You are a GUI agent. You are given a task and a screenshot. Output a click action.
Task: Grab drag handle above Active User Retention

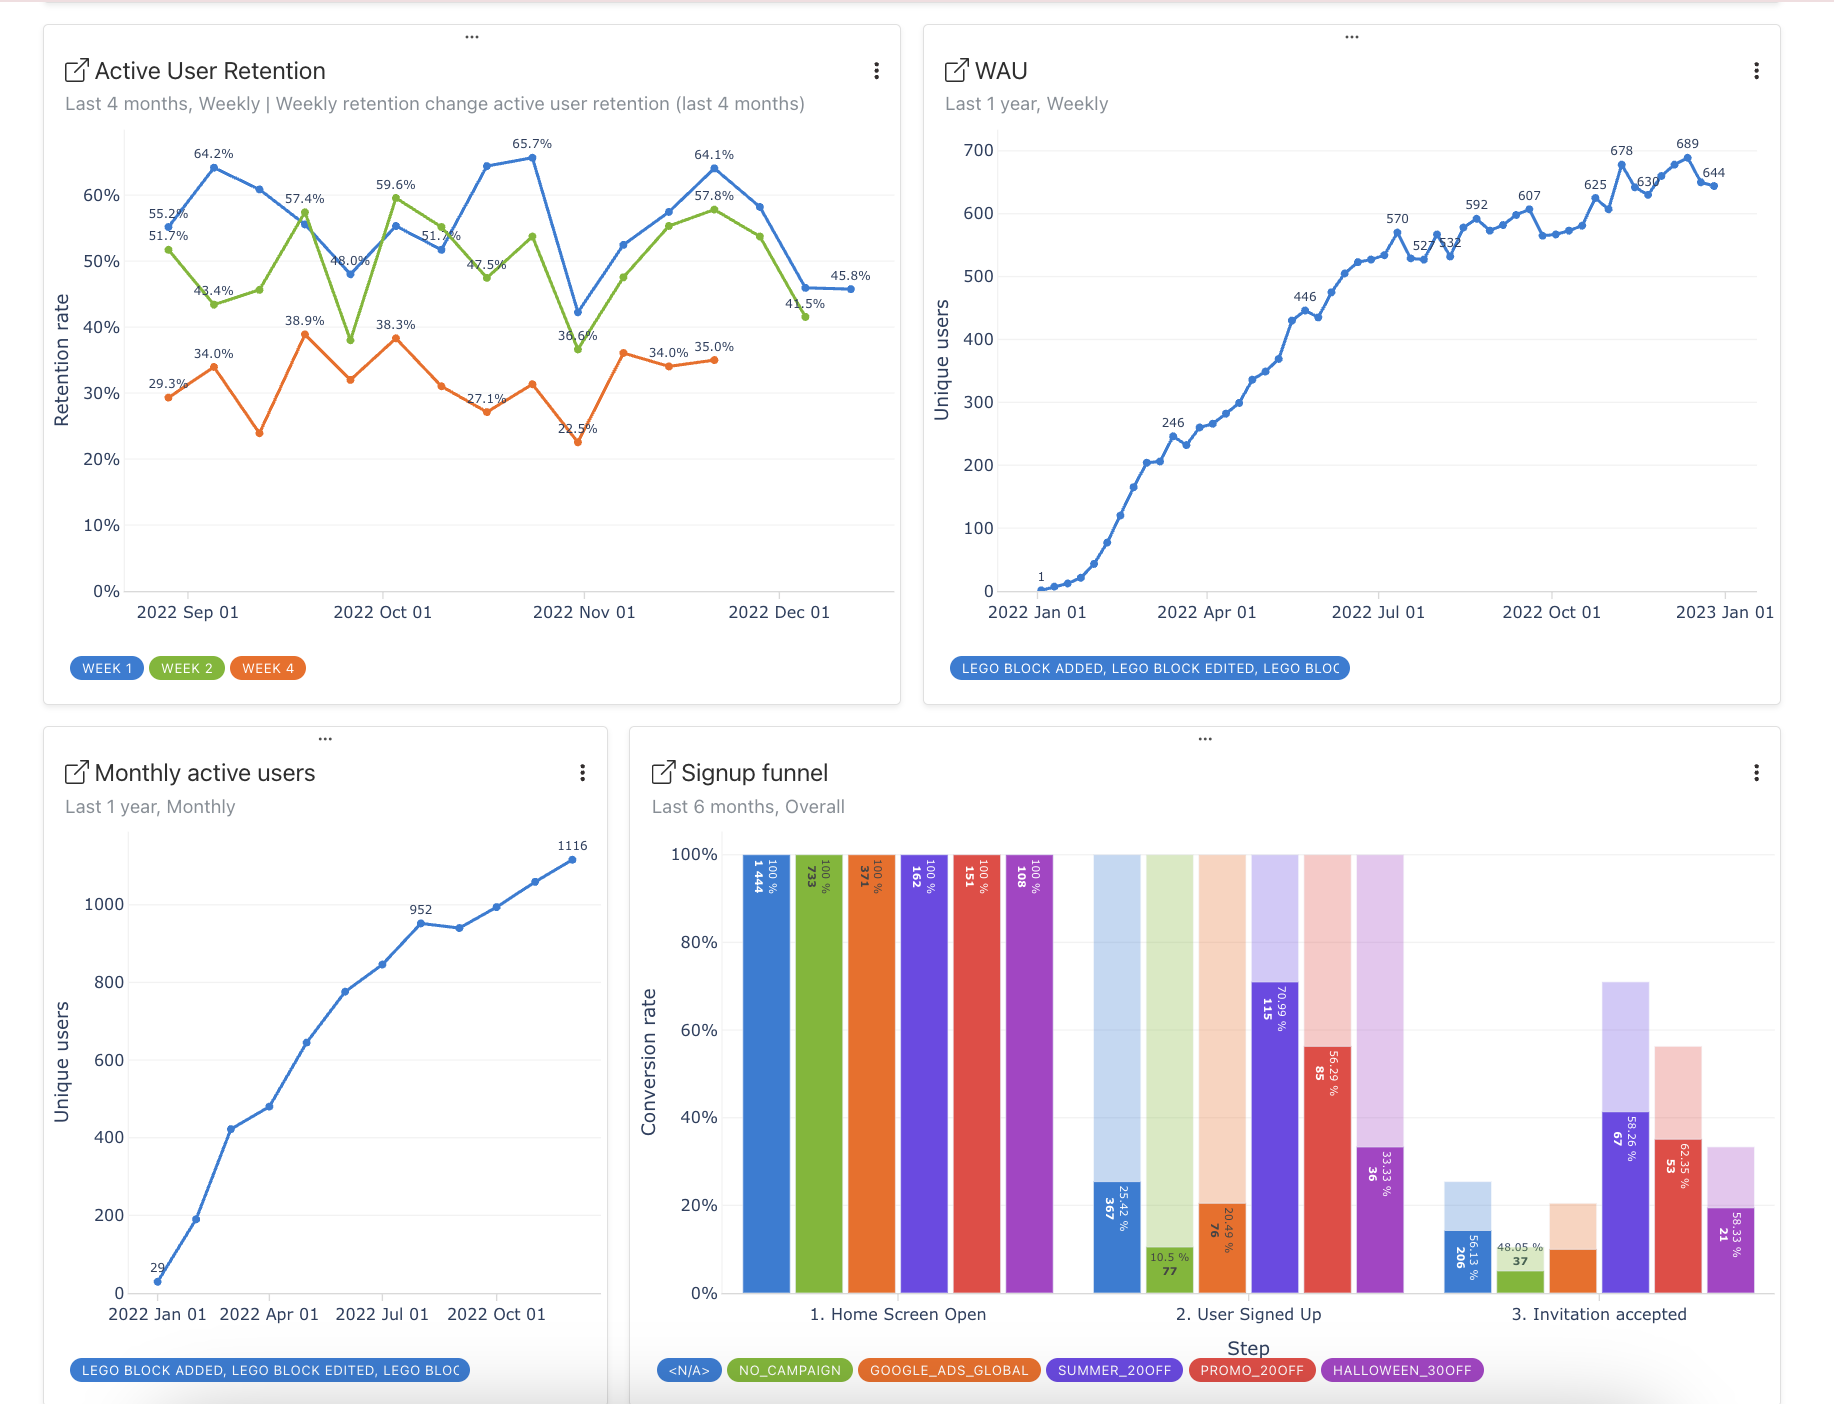472,37
